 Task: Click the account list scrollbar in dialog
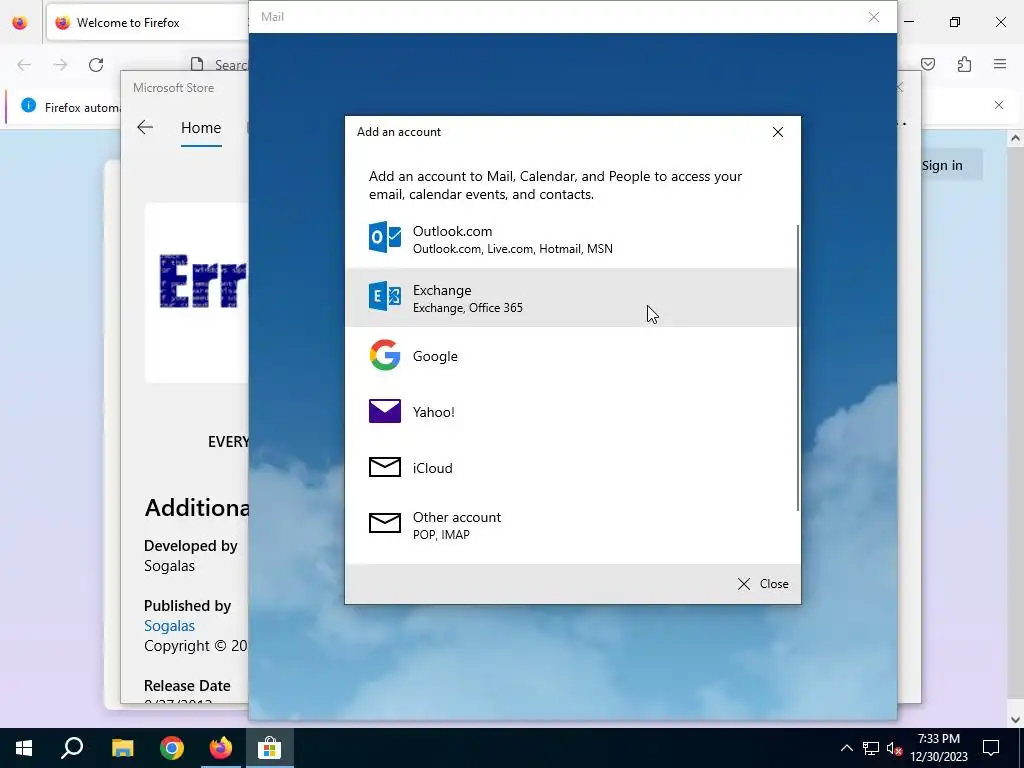(x=797, y=368)
